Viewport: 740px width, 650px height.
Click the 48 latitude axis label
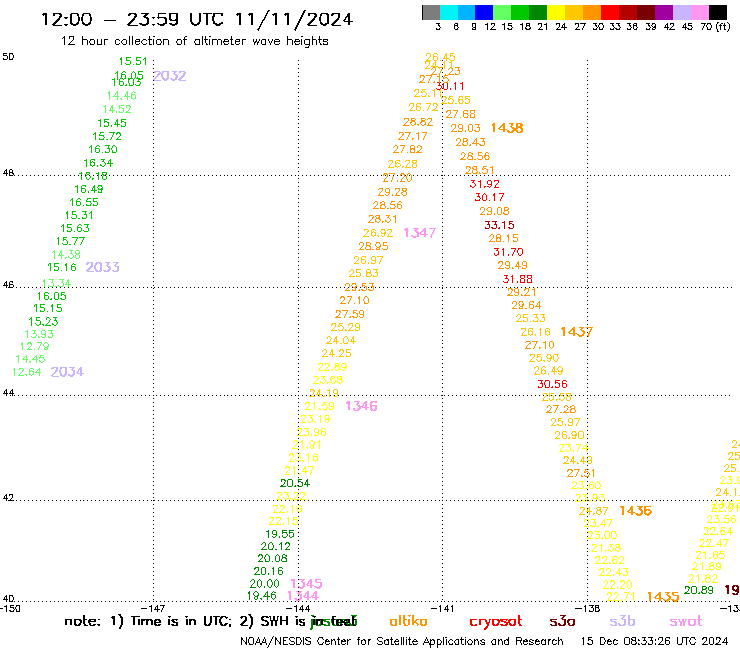tap(8, 173)
